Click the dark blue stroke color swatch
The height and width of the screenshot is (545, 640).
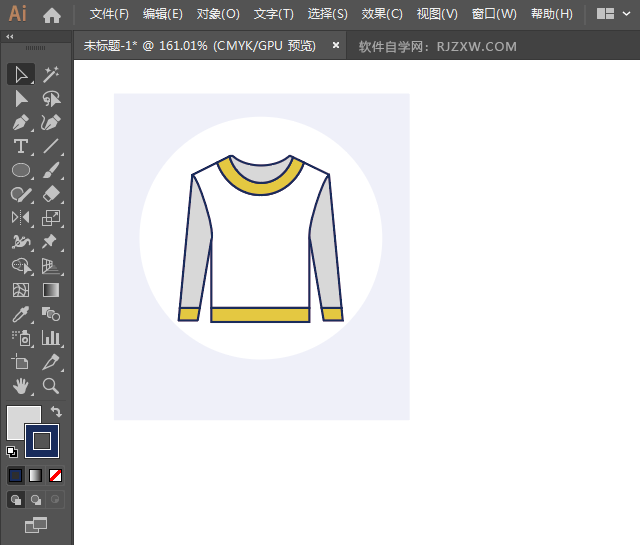[x=42, y=441]
